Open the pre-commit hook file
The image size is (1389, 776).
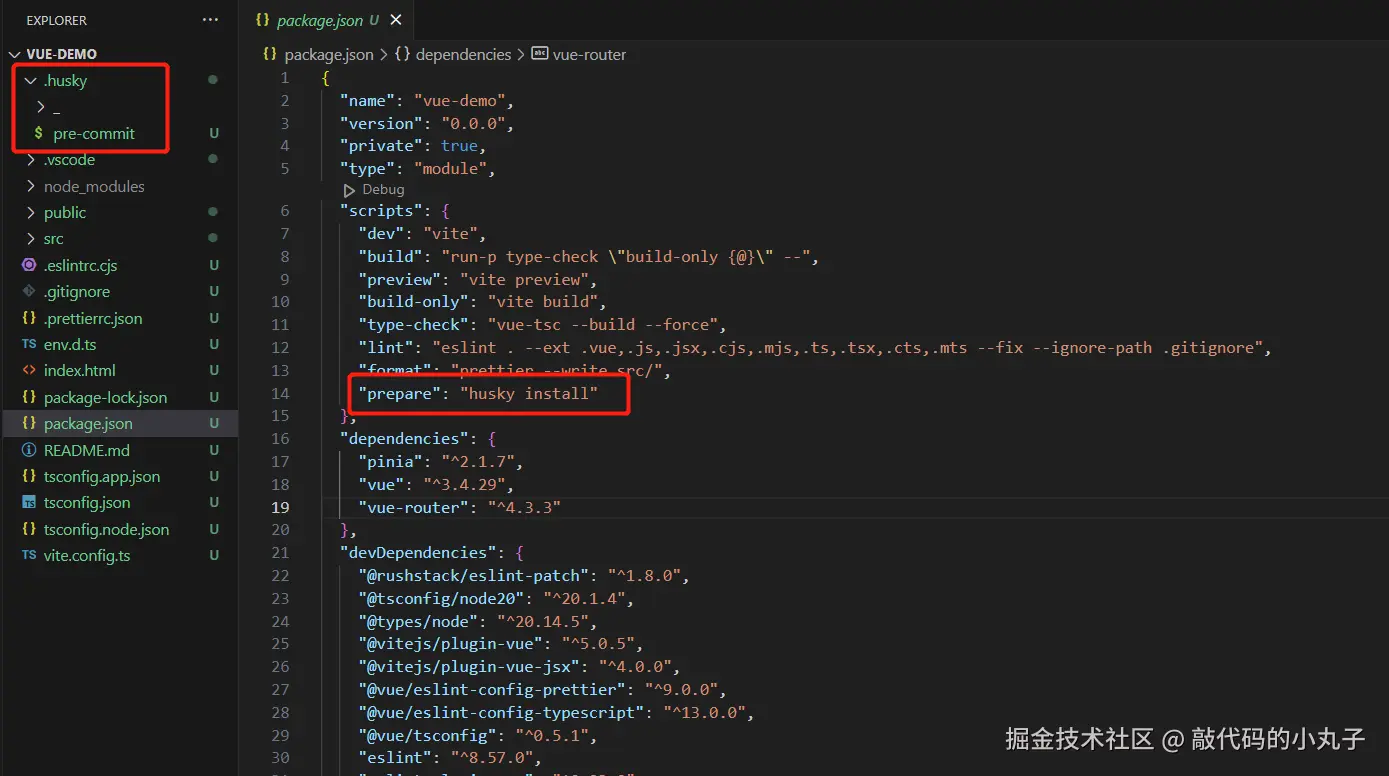94,134
